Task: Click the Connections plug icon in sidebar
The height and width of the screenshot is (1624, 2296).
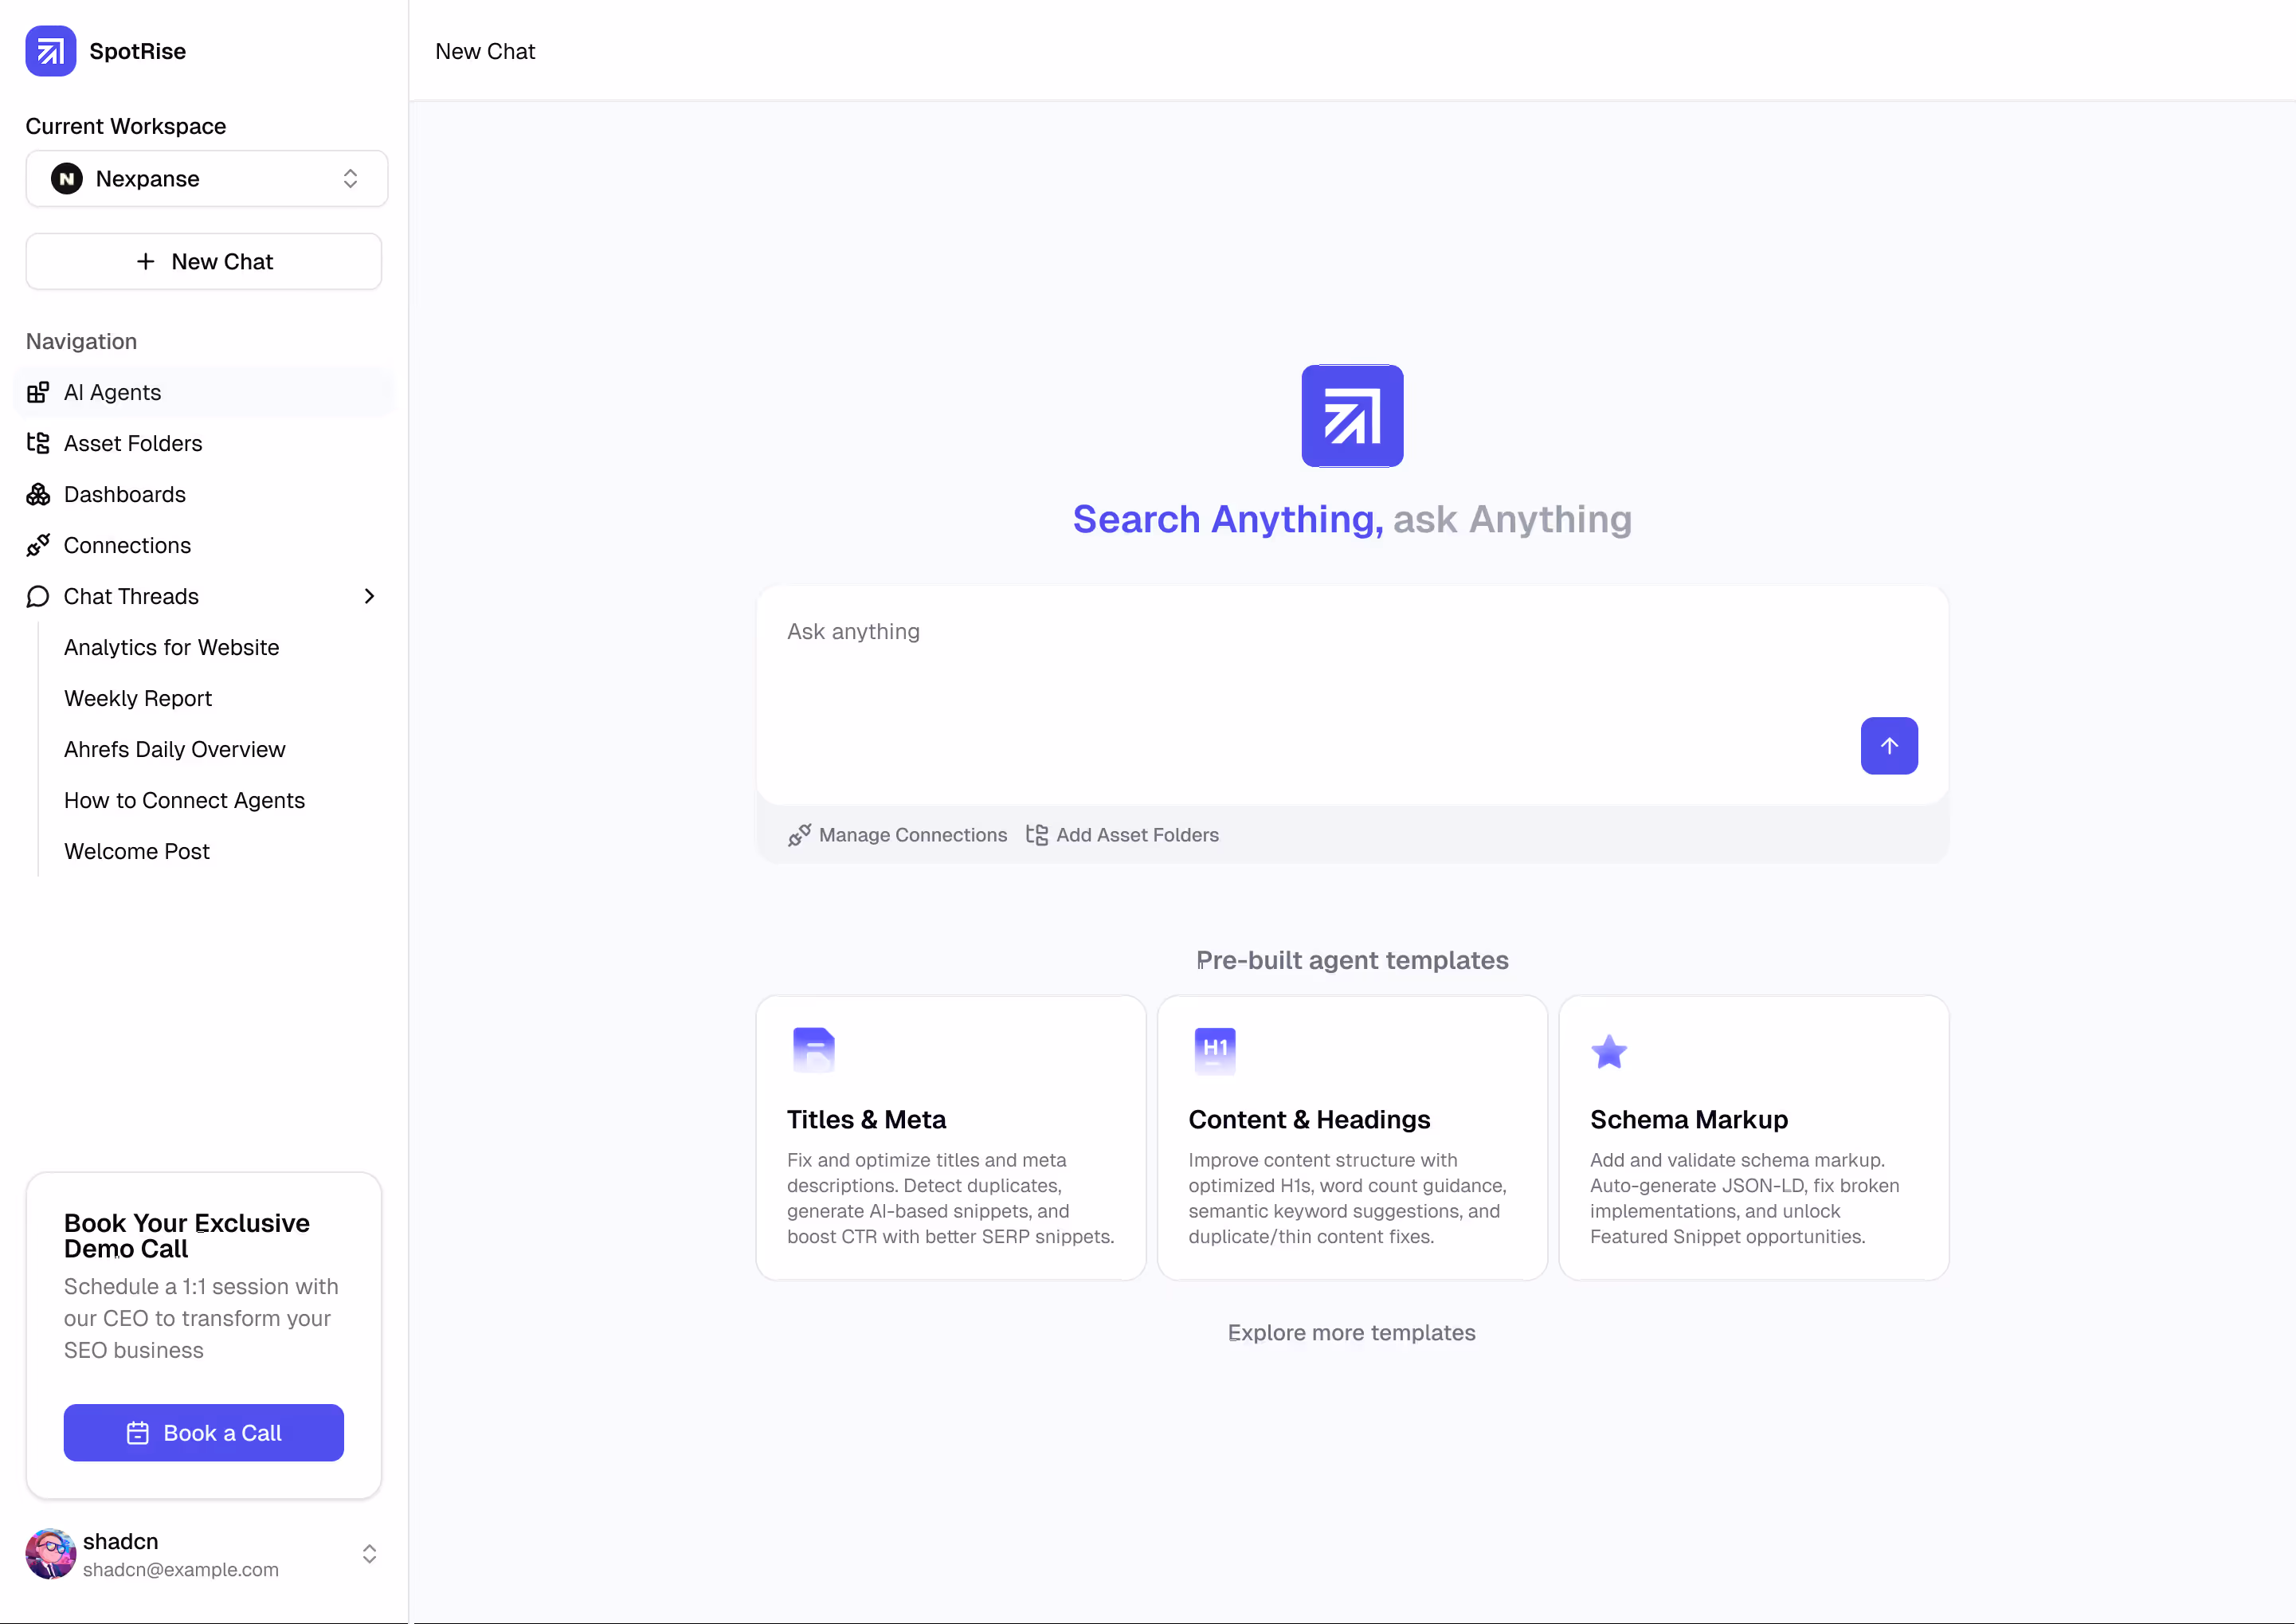Action: tap(38, 545)
